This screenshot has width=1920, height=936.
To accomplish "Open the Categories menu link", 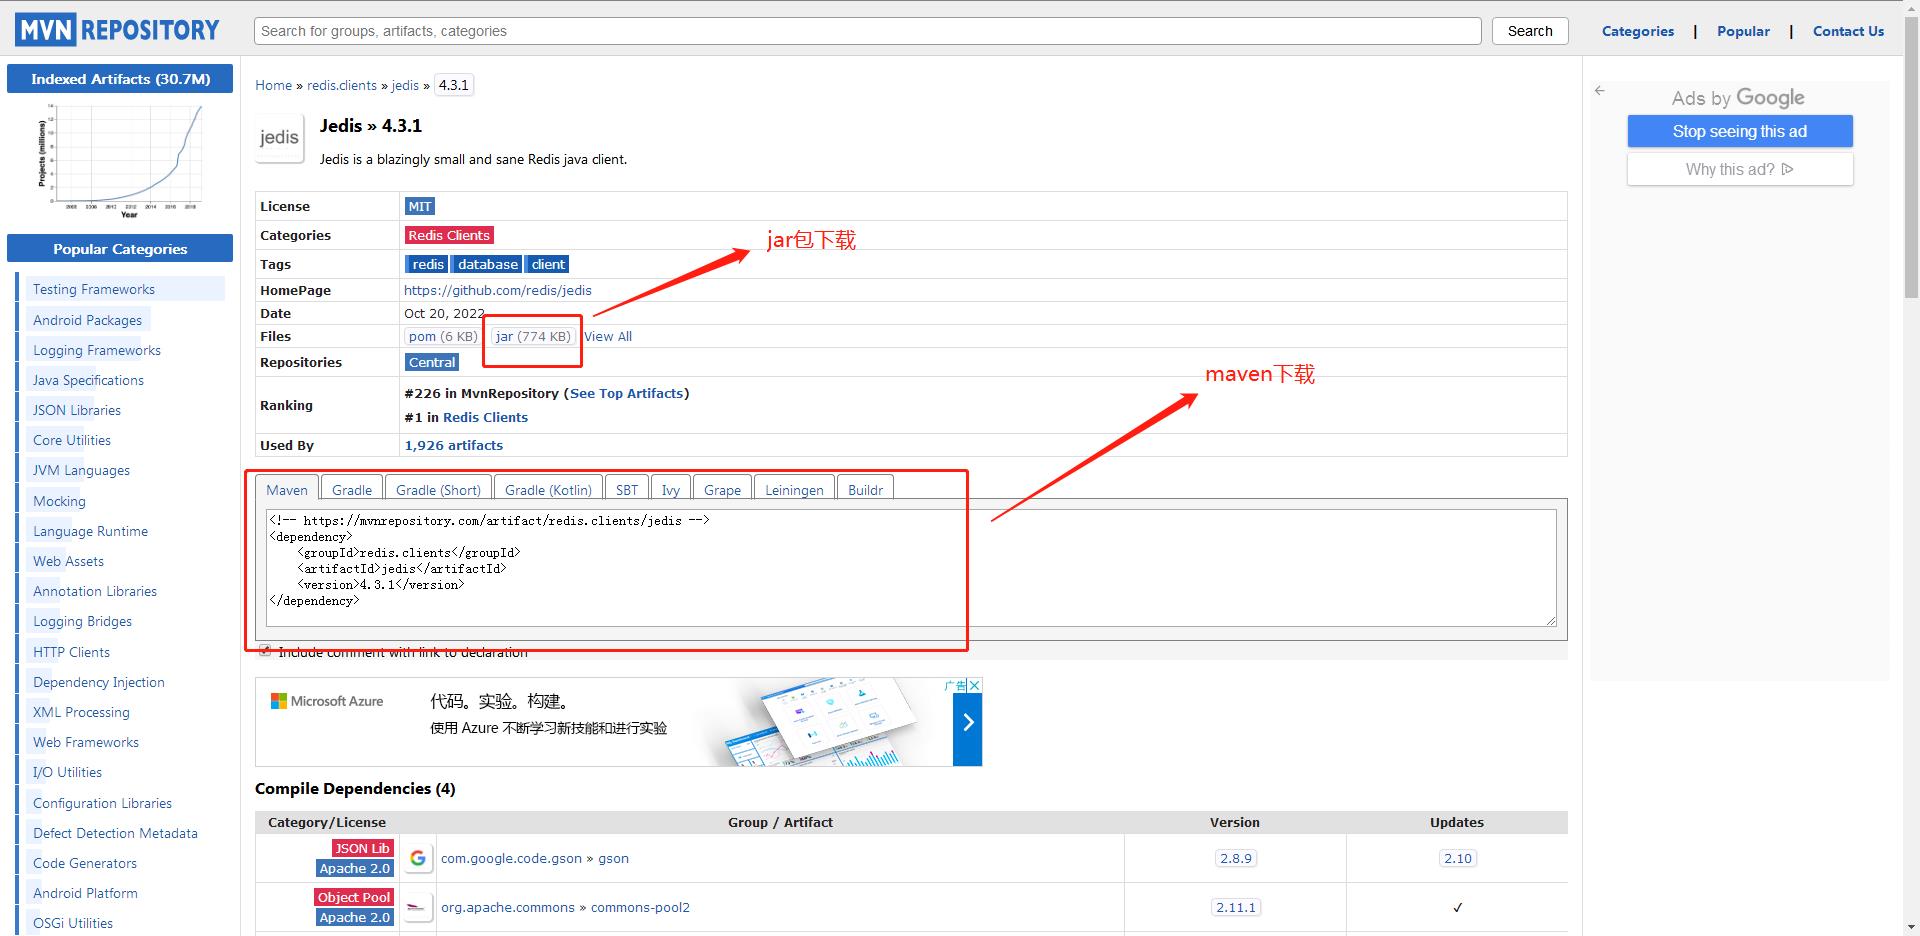I will coord(1637,31).
